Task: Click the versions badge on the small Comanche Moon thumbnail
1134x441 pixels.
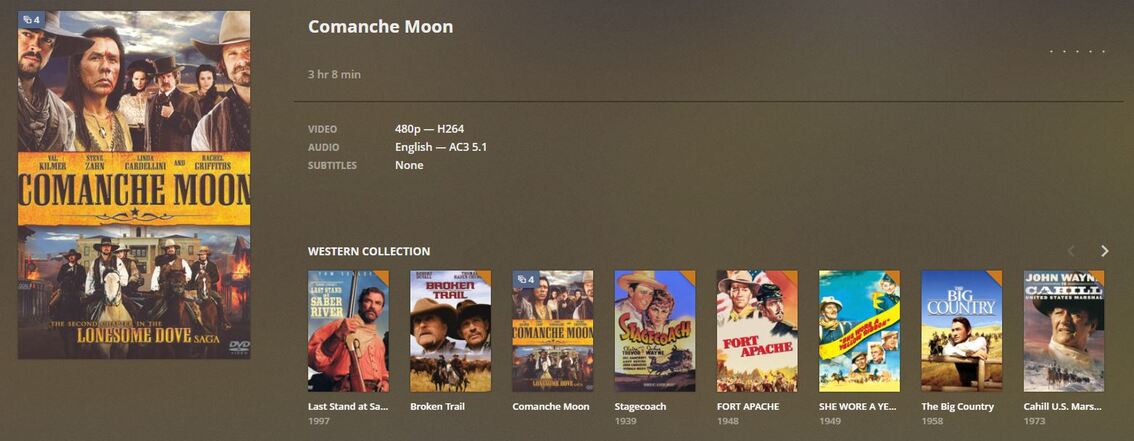Action: (x=525, y=279)
